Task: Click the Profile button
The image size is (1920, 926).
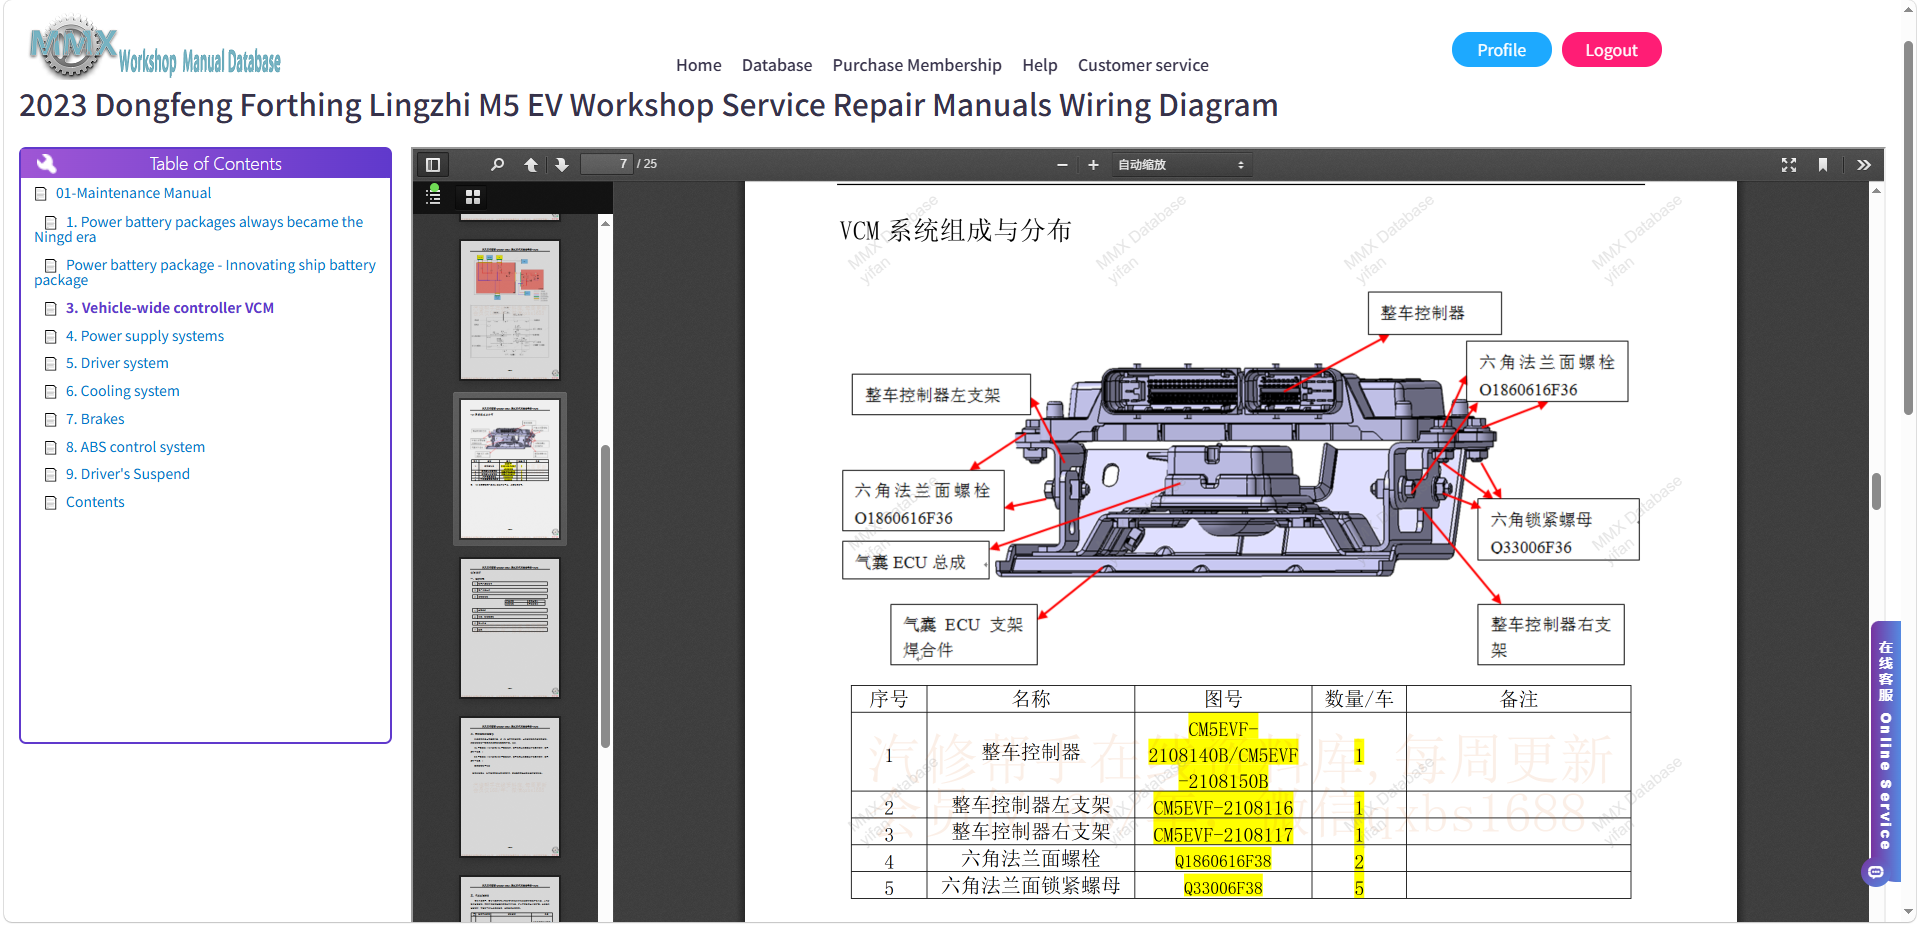Action: [1502, 50]
